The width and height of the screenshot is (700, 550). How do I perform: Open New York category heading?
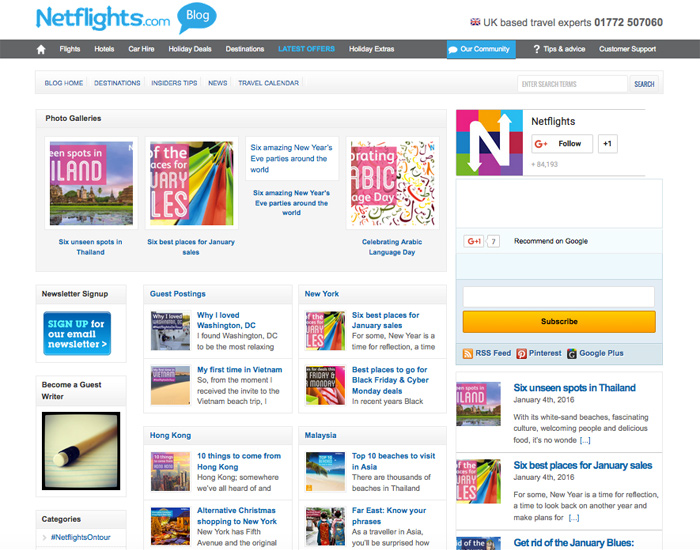coord(322,294)
